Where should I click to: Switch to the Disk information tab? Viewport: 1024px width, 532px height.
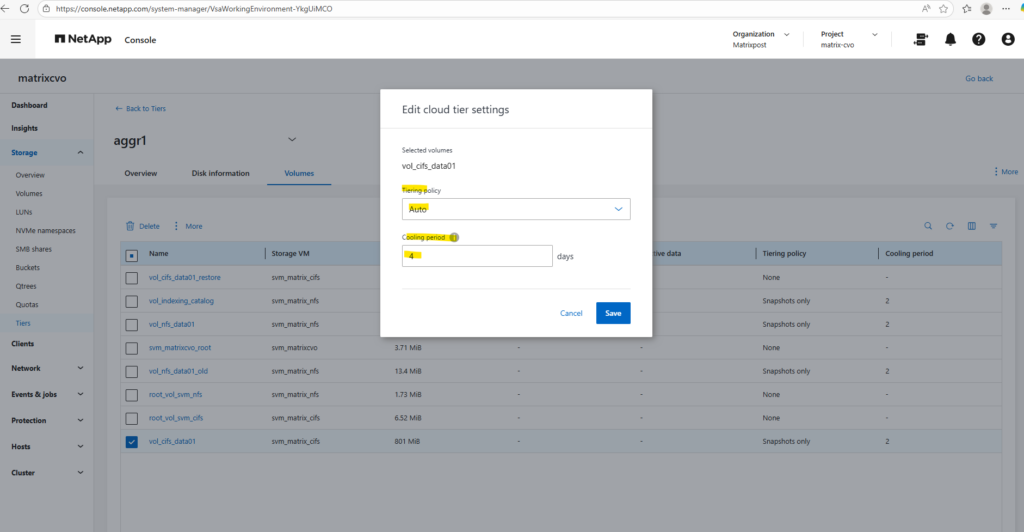pyautogui.click(x=220, y=173)
